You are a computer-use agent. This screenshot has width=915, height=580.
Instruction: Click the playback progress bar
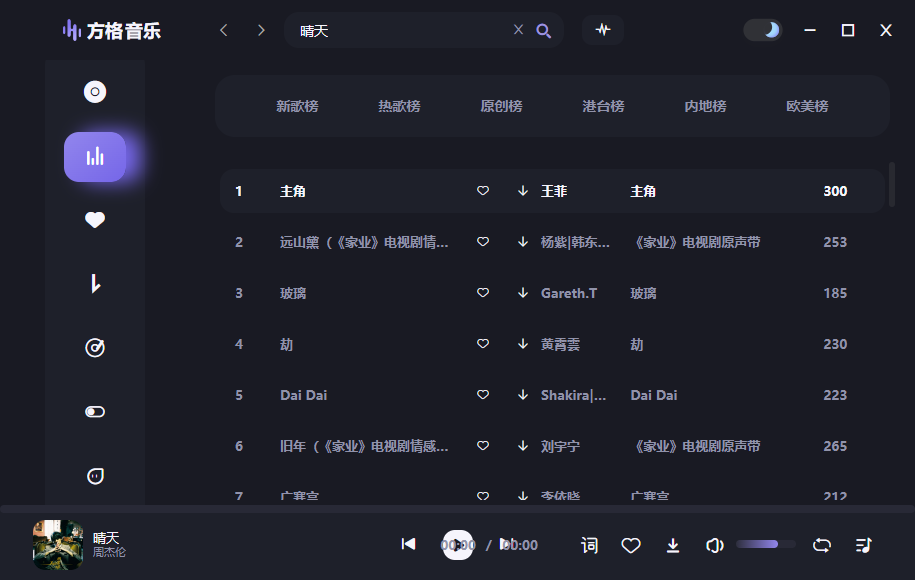(458, 509)
